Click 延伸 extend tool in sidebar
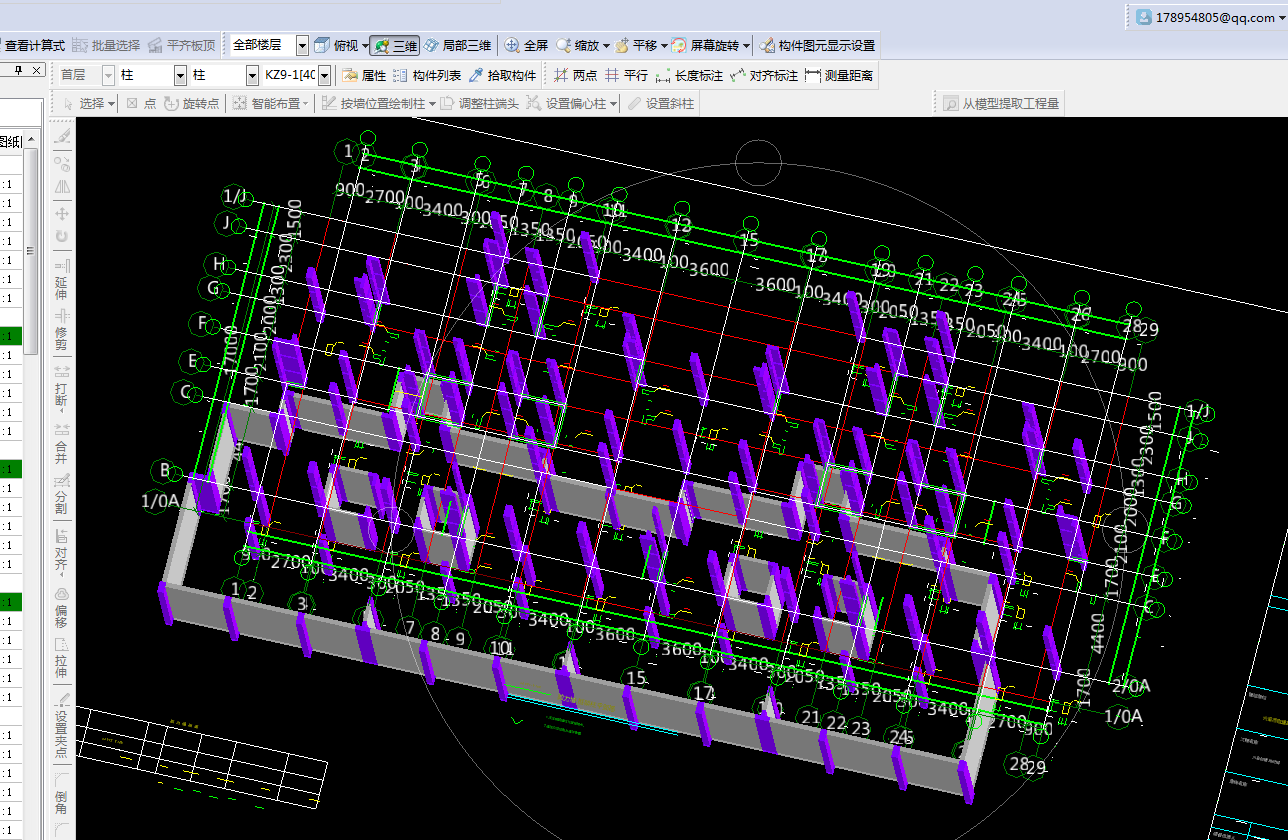Image resolution: width=1288 pixels, height=840 pixels. (61, 280)
